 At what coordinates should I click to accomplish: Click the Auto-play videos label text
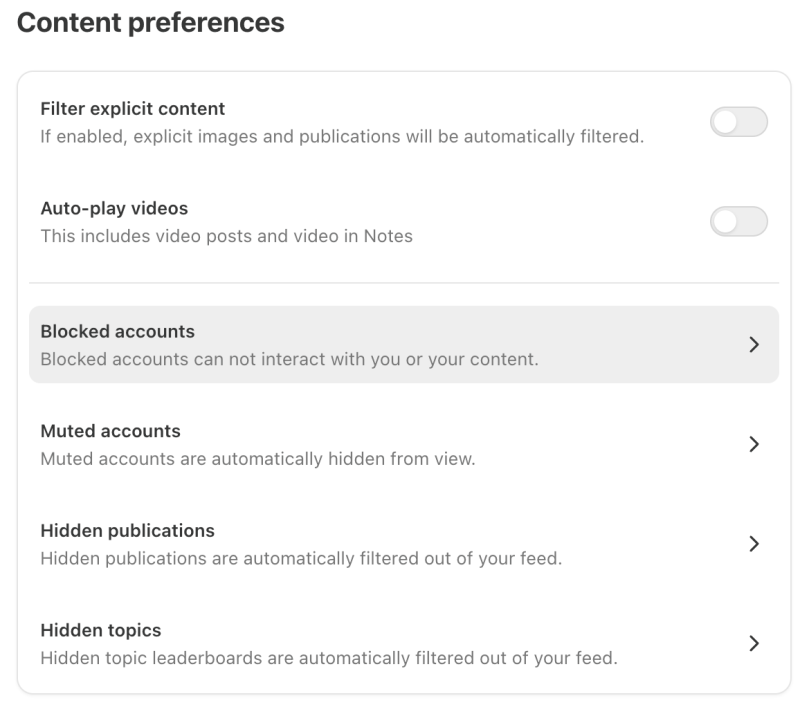click(x=114, y=209)
